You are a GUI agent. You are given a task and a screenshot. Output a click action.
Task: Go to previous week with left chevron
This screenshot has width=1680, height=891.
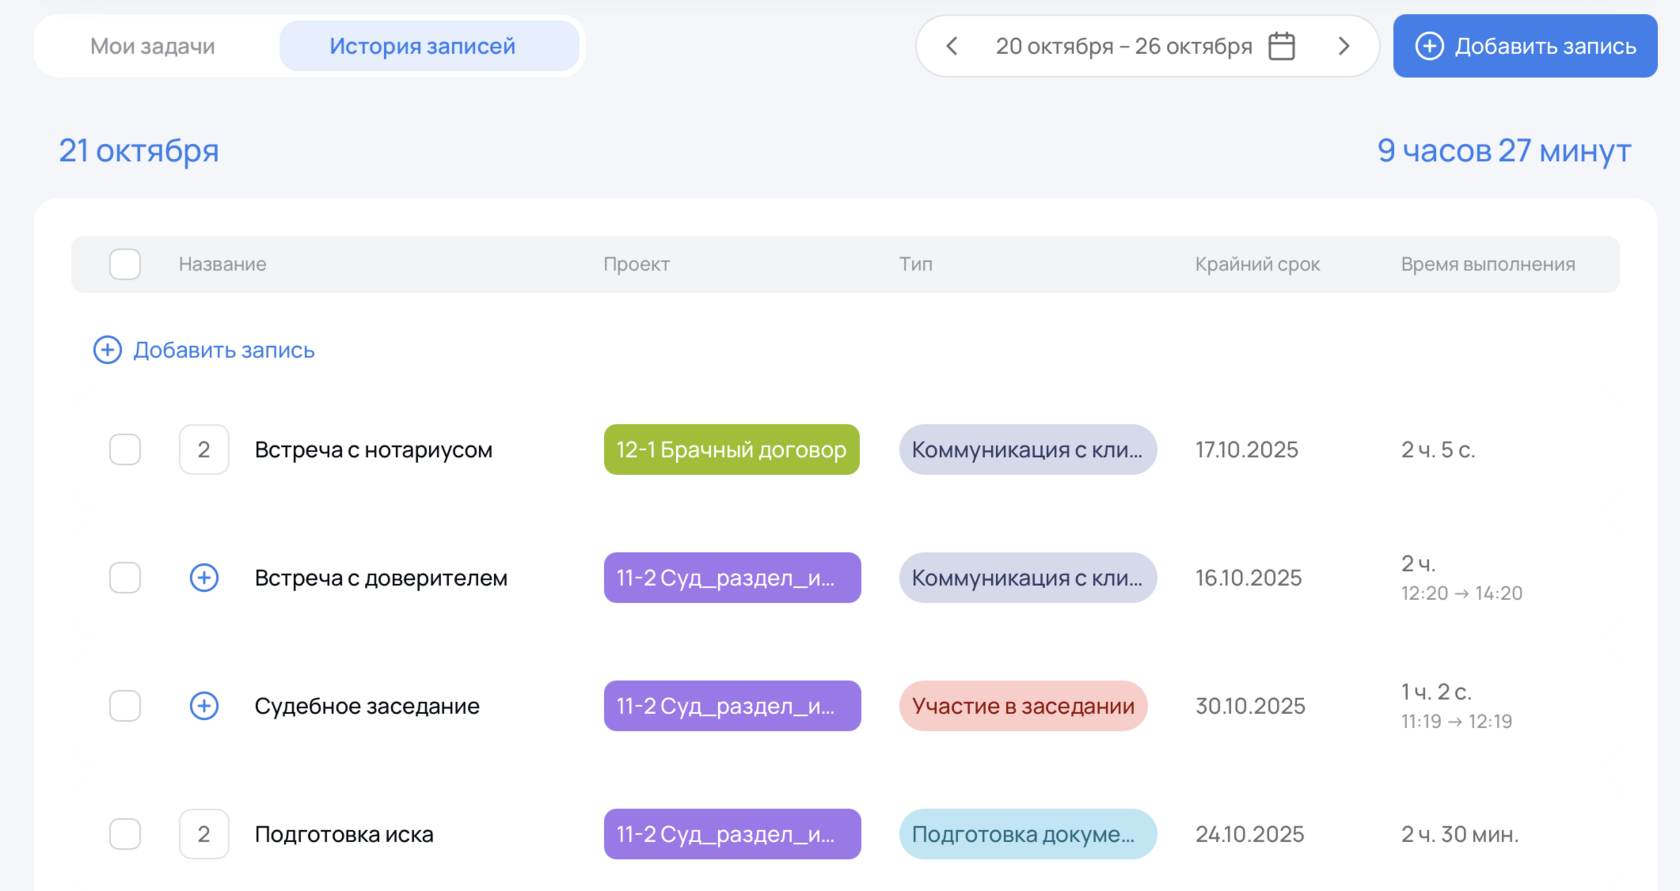point(952,46)
